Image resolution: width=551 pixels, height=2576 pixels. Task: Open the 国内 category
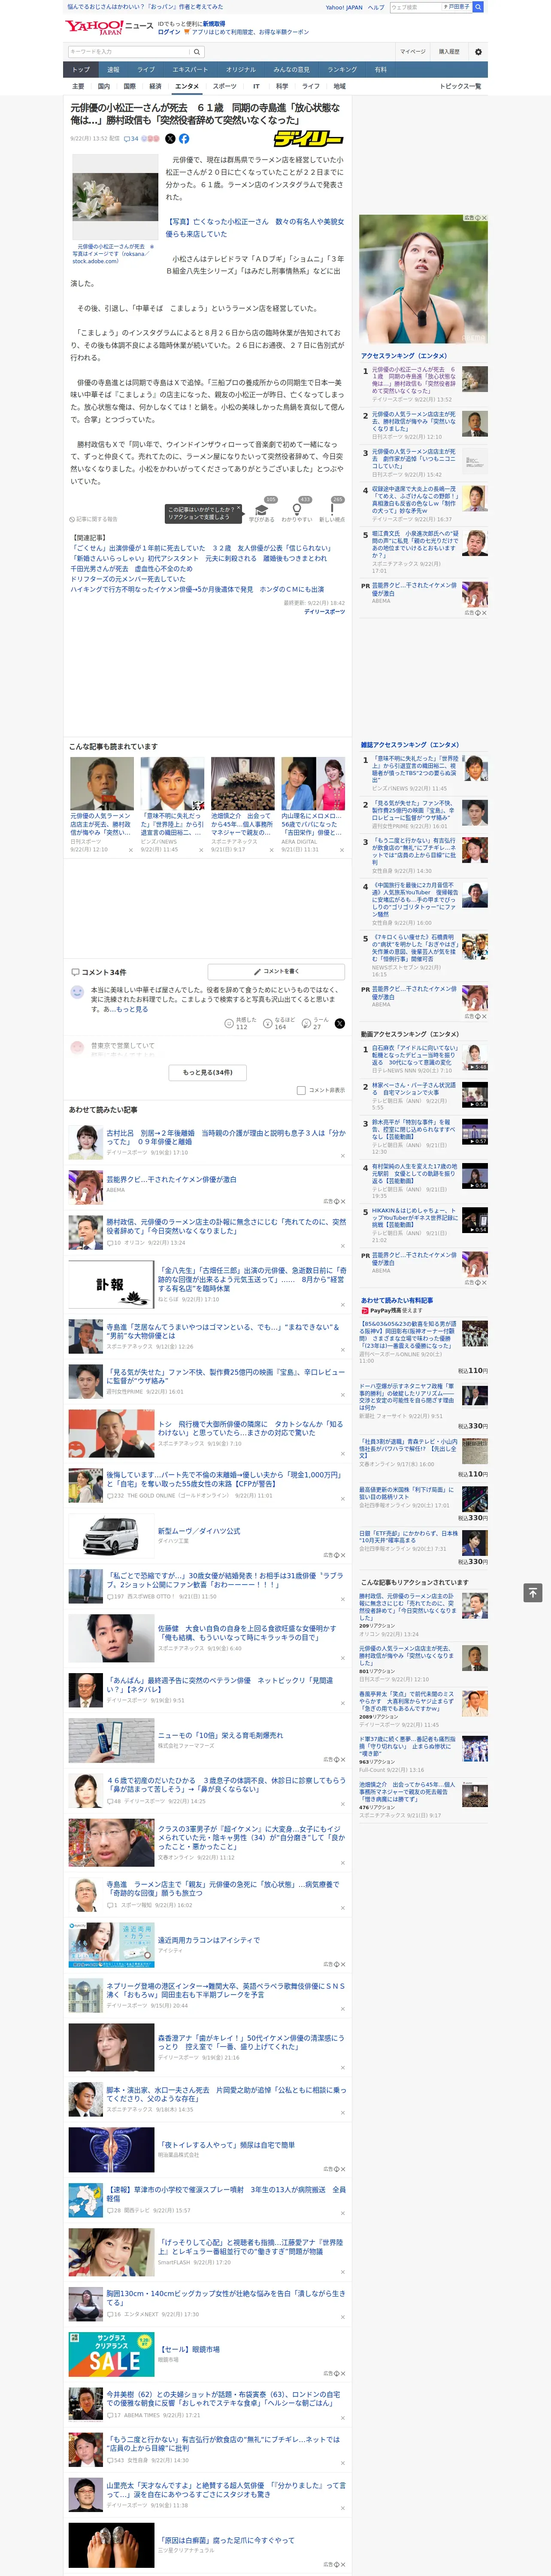tap(104, 86)
